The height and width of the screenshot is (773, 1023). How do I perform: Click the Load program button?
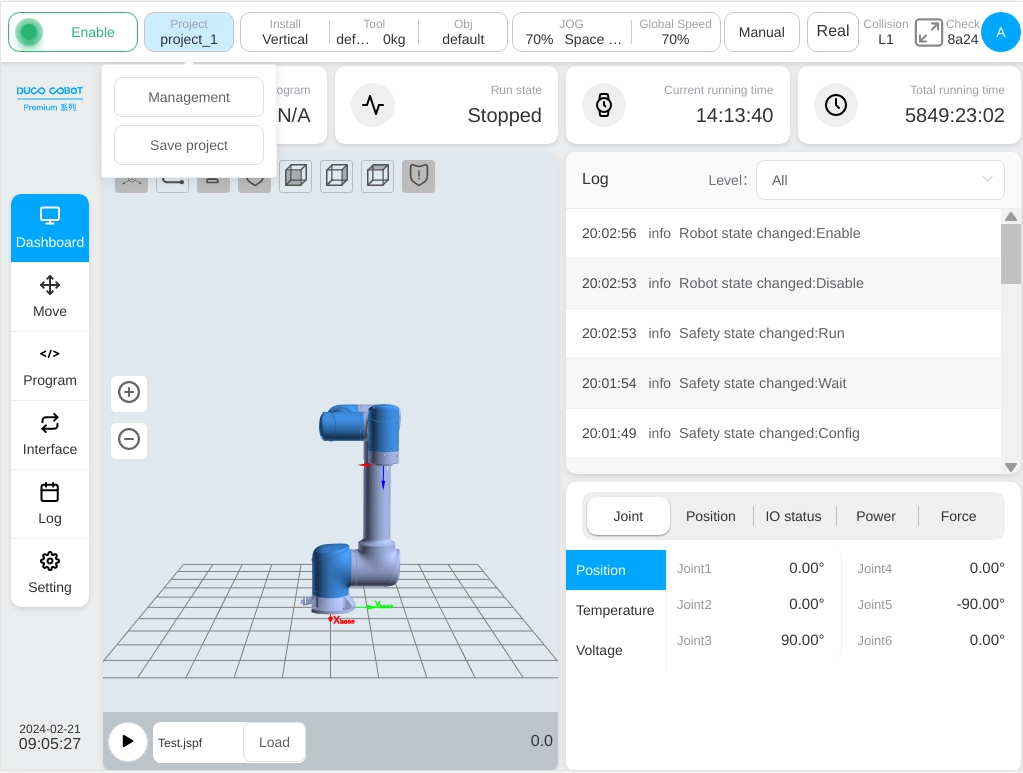274,742
